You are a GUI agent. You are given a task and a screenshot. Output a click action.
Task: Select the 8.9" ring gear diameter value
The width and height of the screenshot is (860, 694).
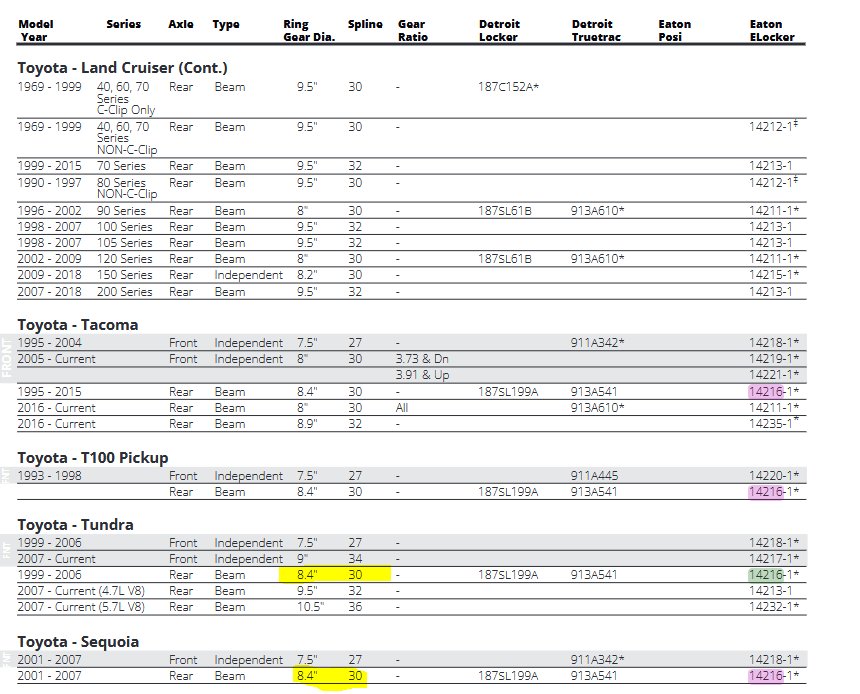point(307,424)
